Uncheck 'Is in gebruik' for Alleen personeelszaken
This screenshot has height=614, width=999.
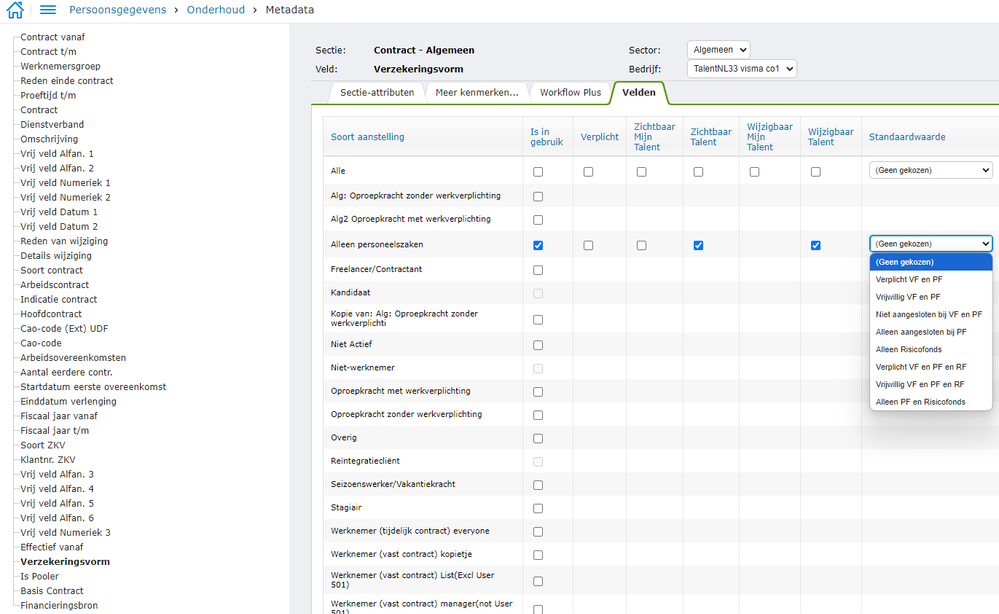538,245
